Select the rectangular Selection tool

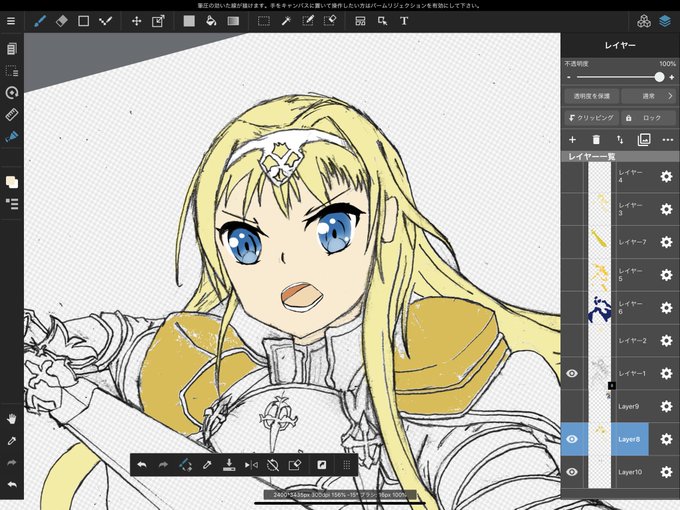(x=264, y=21)
